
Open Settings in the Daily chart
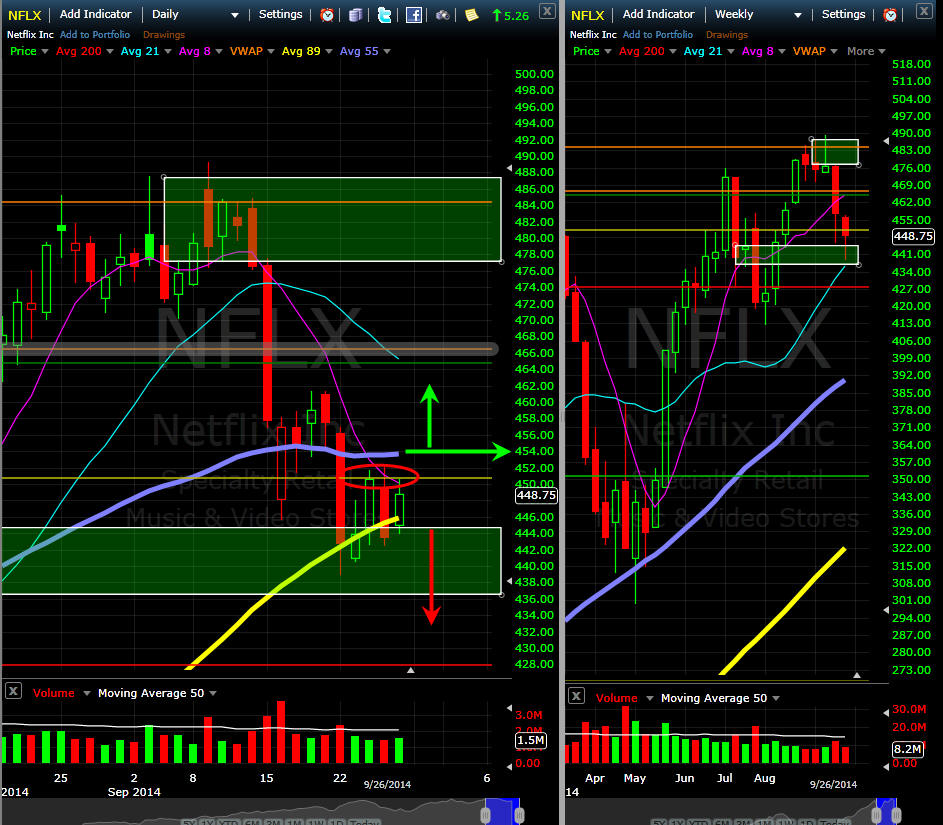280,14
